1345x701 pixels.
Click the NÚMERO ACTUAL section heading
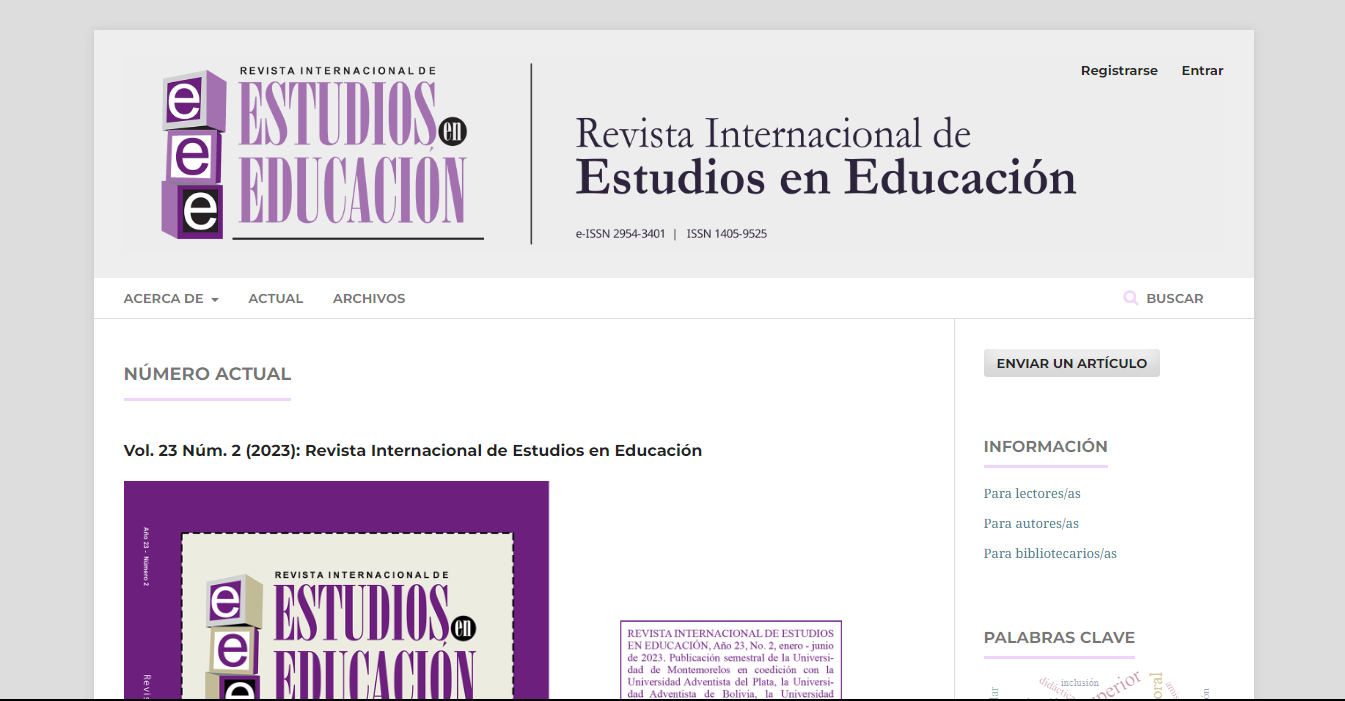point(207,374)
